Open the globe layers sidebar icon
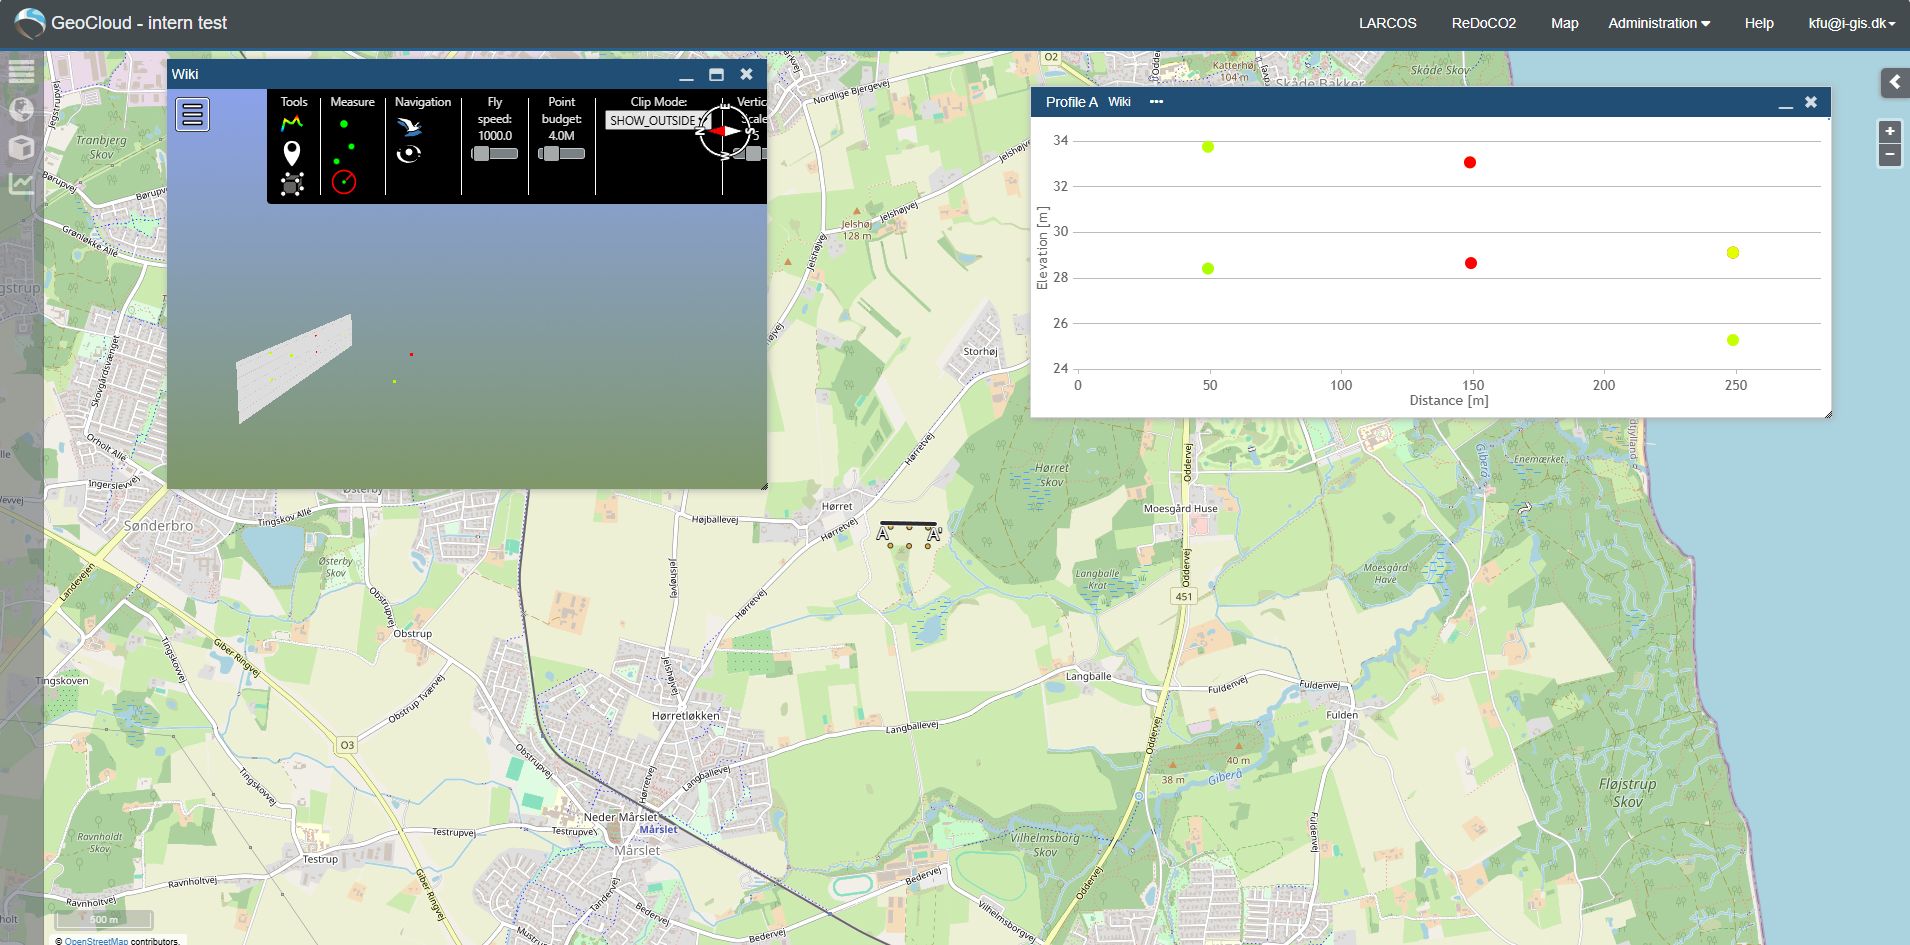 (21, 109)
